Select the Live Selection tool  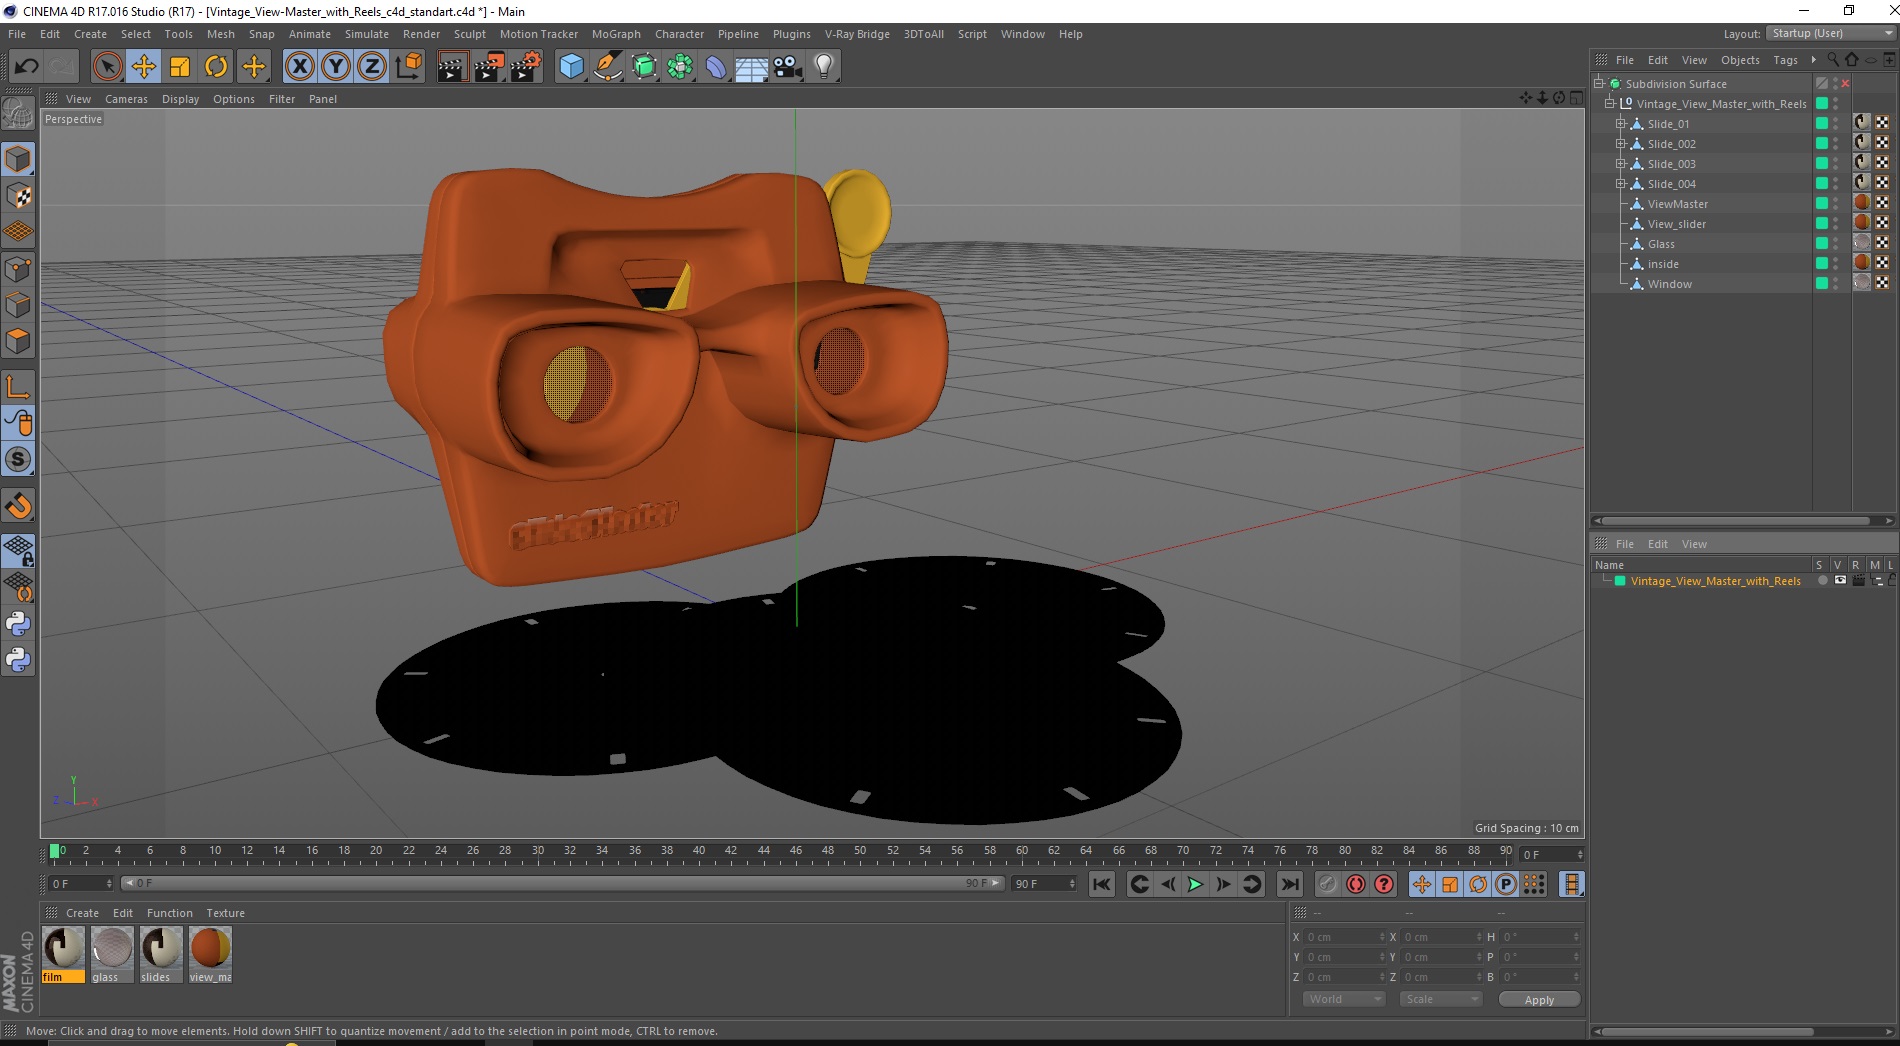point(107,67)
